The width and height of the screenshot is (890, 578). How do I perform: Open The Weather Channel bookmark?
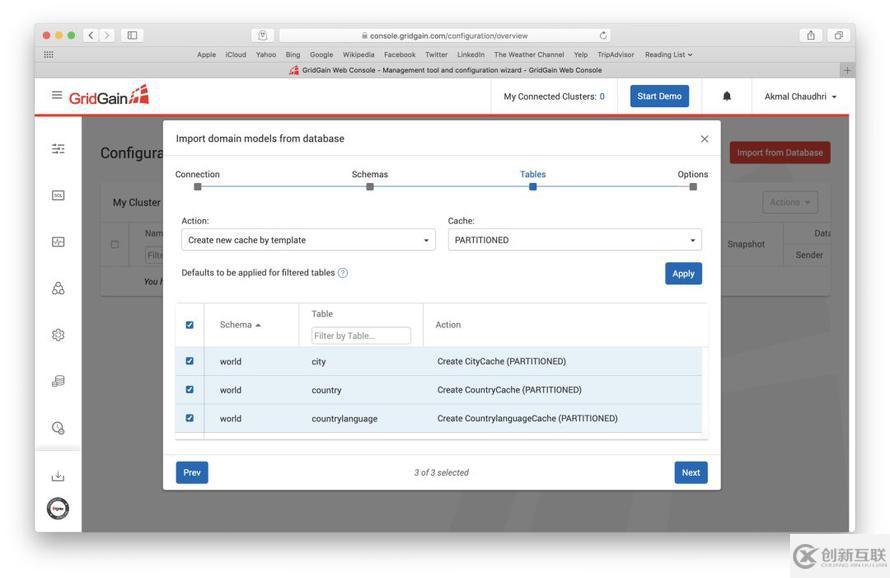click(x=529, y=55)
